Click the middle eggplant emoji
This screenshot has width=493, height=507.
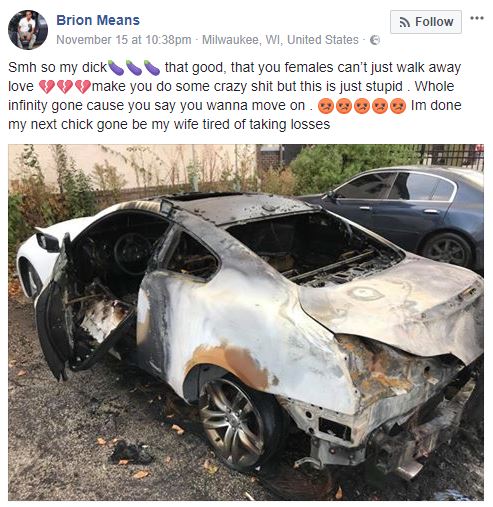(x=134, y=67)
